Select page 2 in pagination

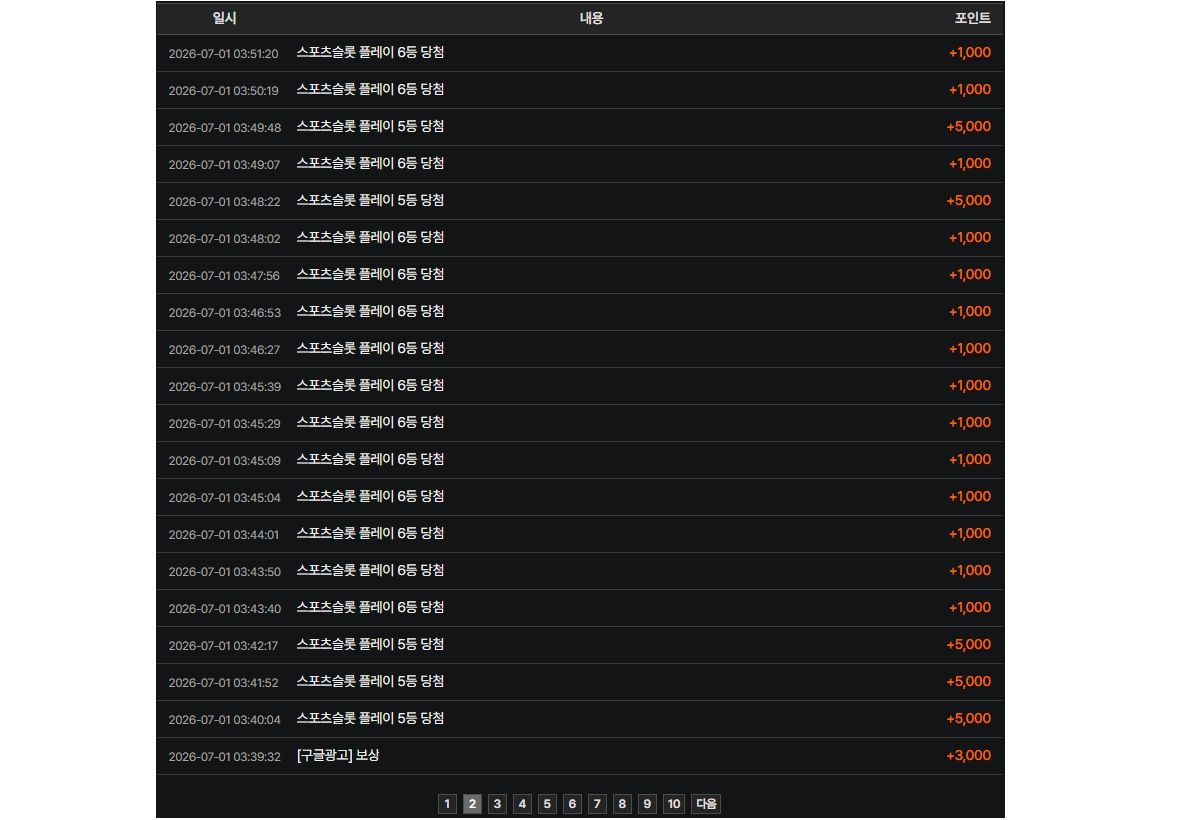472,803
